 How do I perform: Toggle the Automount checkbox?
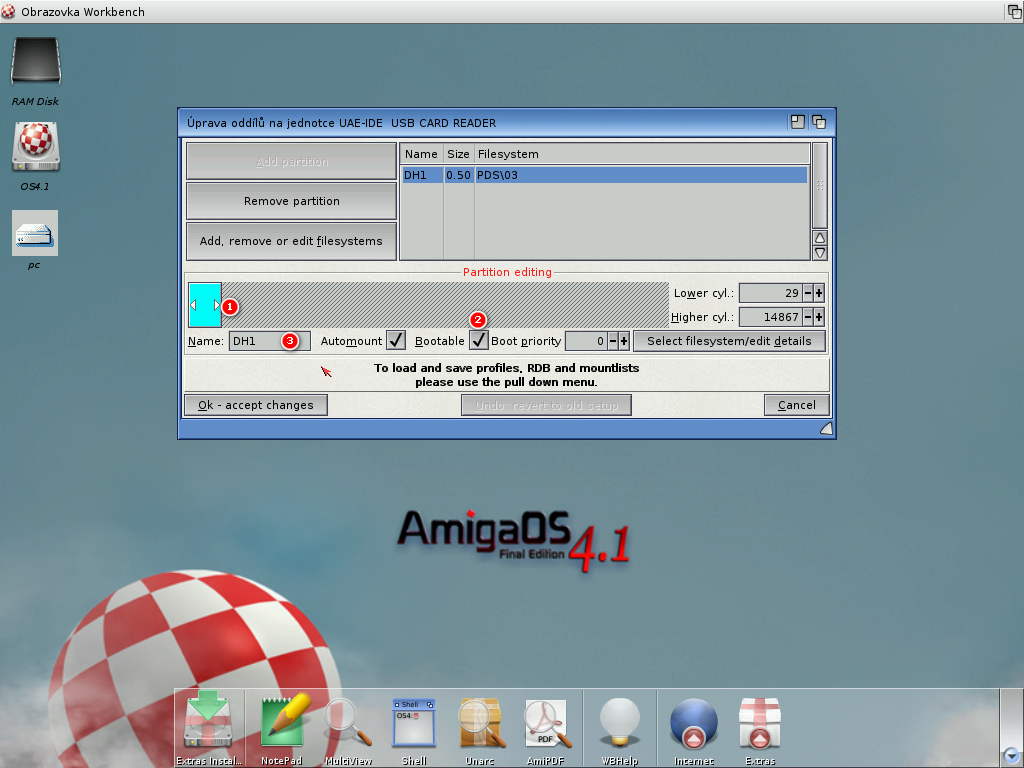coord(395,341)
